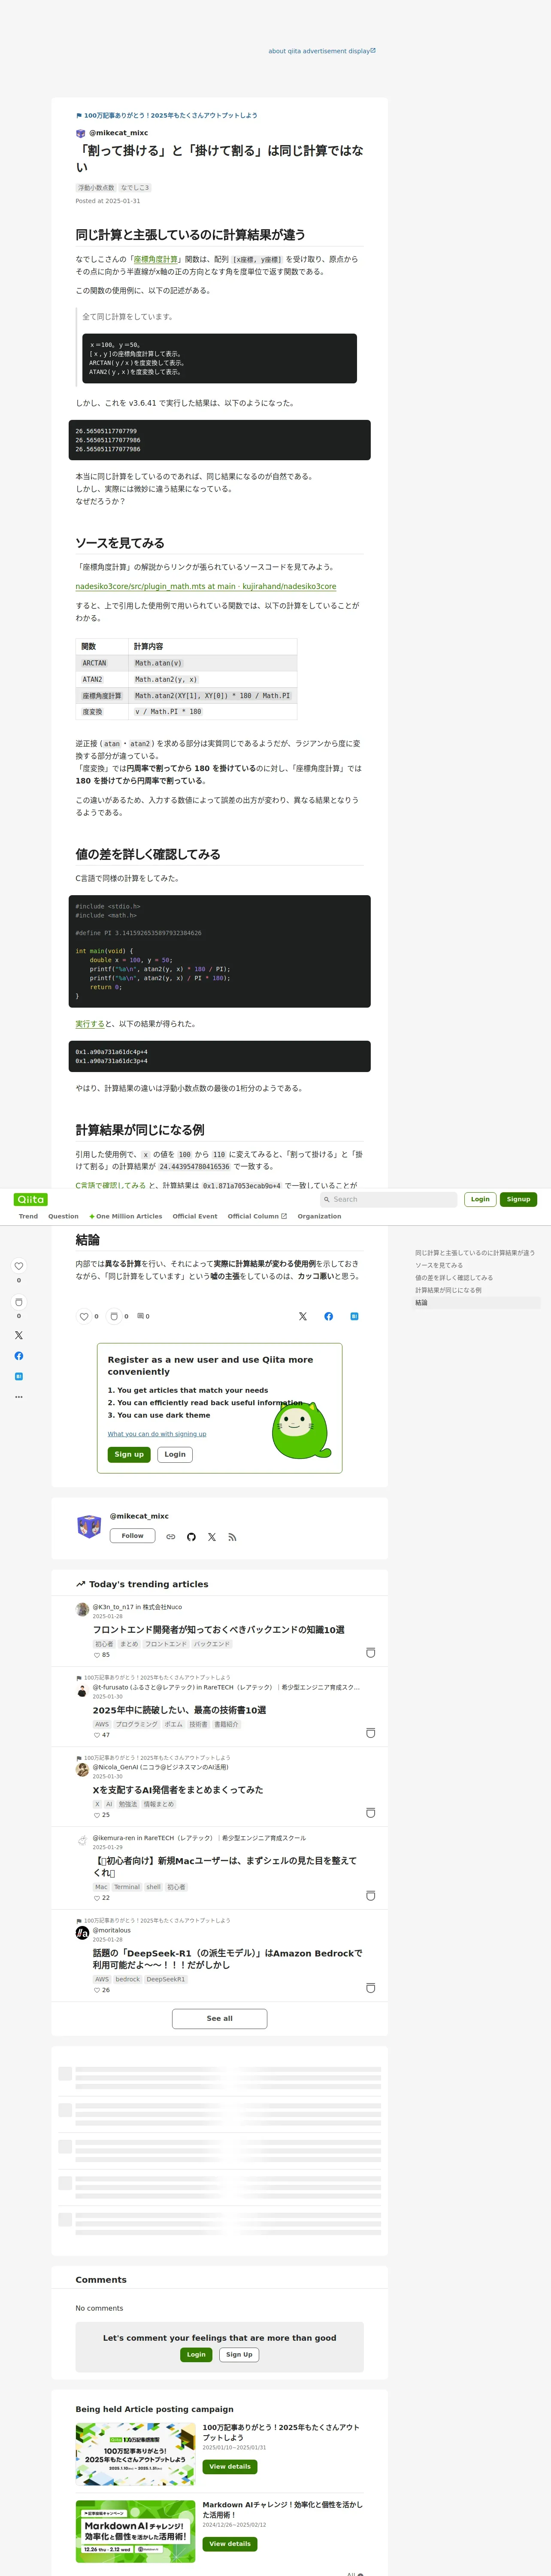Open author's X profile icon
This screenshot has width=551, height=2576.
[x=212, y=1537]
